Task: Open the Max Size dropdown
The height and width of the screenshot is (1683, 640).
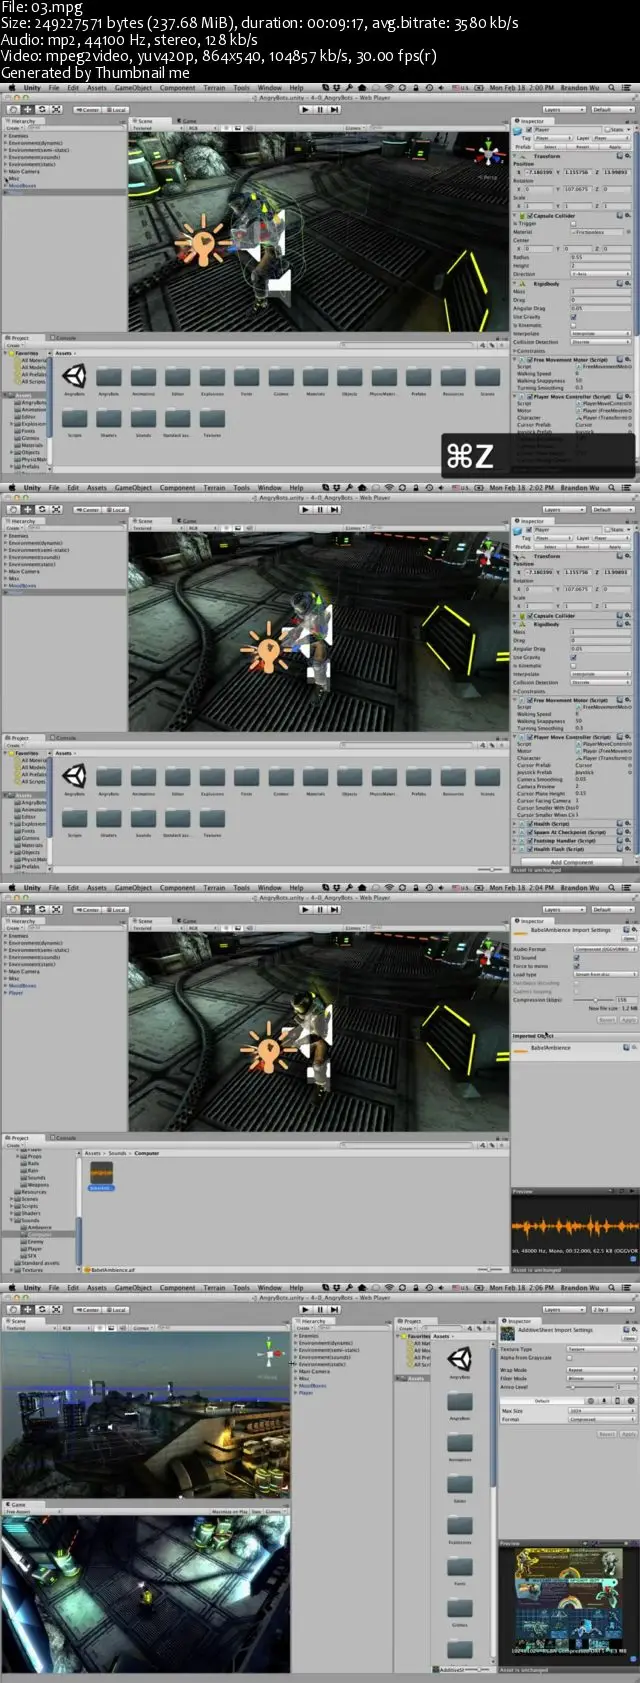Action: point(601,1411)
